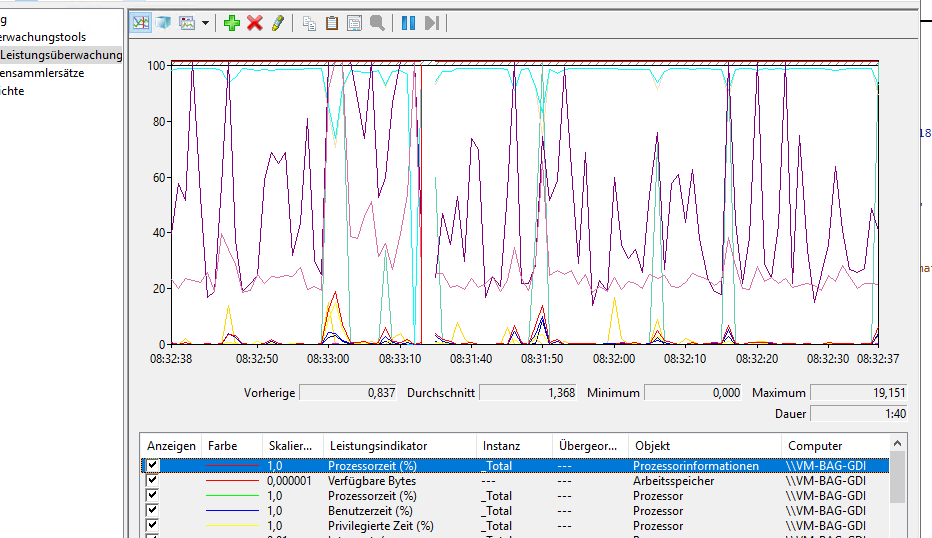Select the Privilegierte Zeit (%) counter name
The image size is (932, 538).
[380, 526]
